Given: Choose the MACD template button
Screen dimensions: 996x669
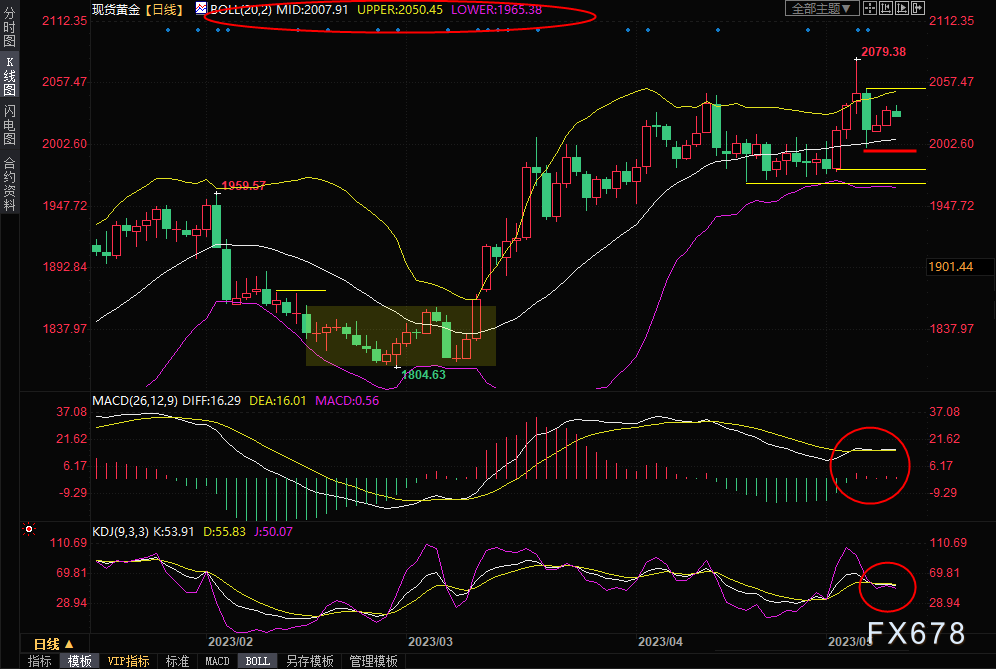Looking at the screenshot, I should (x=217, y=661).
